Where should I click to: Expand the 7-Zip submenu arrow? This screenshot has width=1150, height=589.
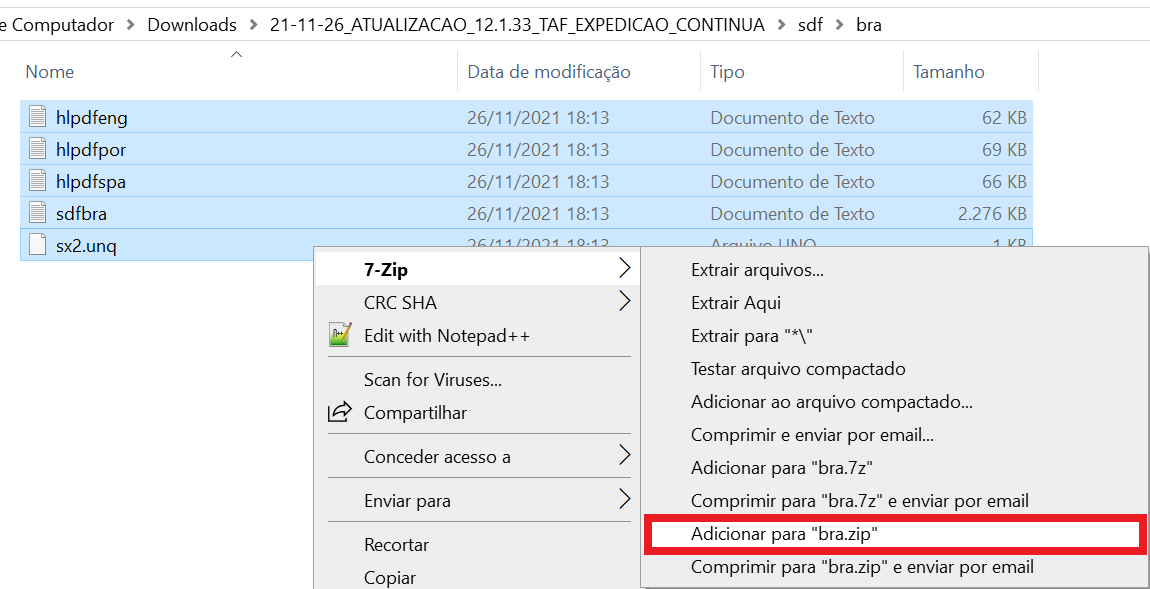click(624, 269)
